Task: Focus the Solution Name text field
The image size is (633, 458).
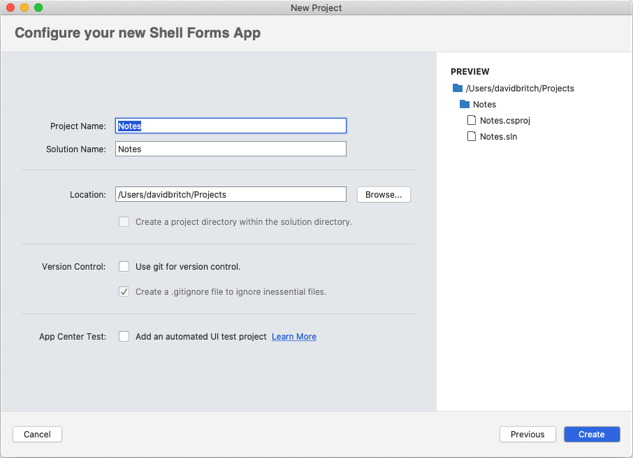Action: tap(230, 149)
